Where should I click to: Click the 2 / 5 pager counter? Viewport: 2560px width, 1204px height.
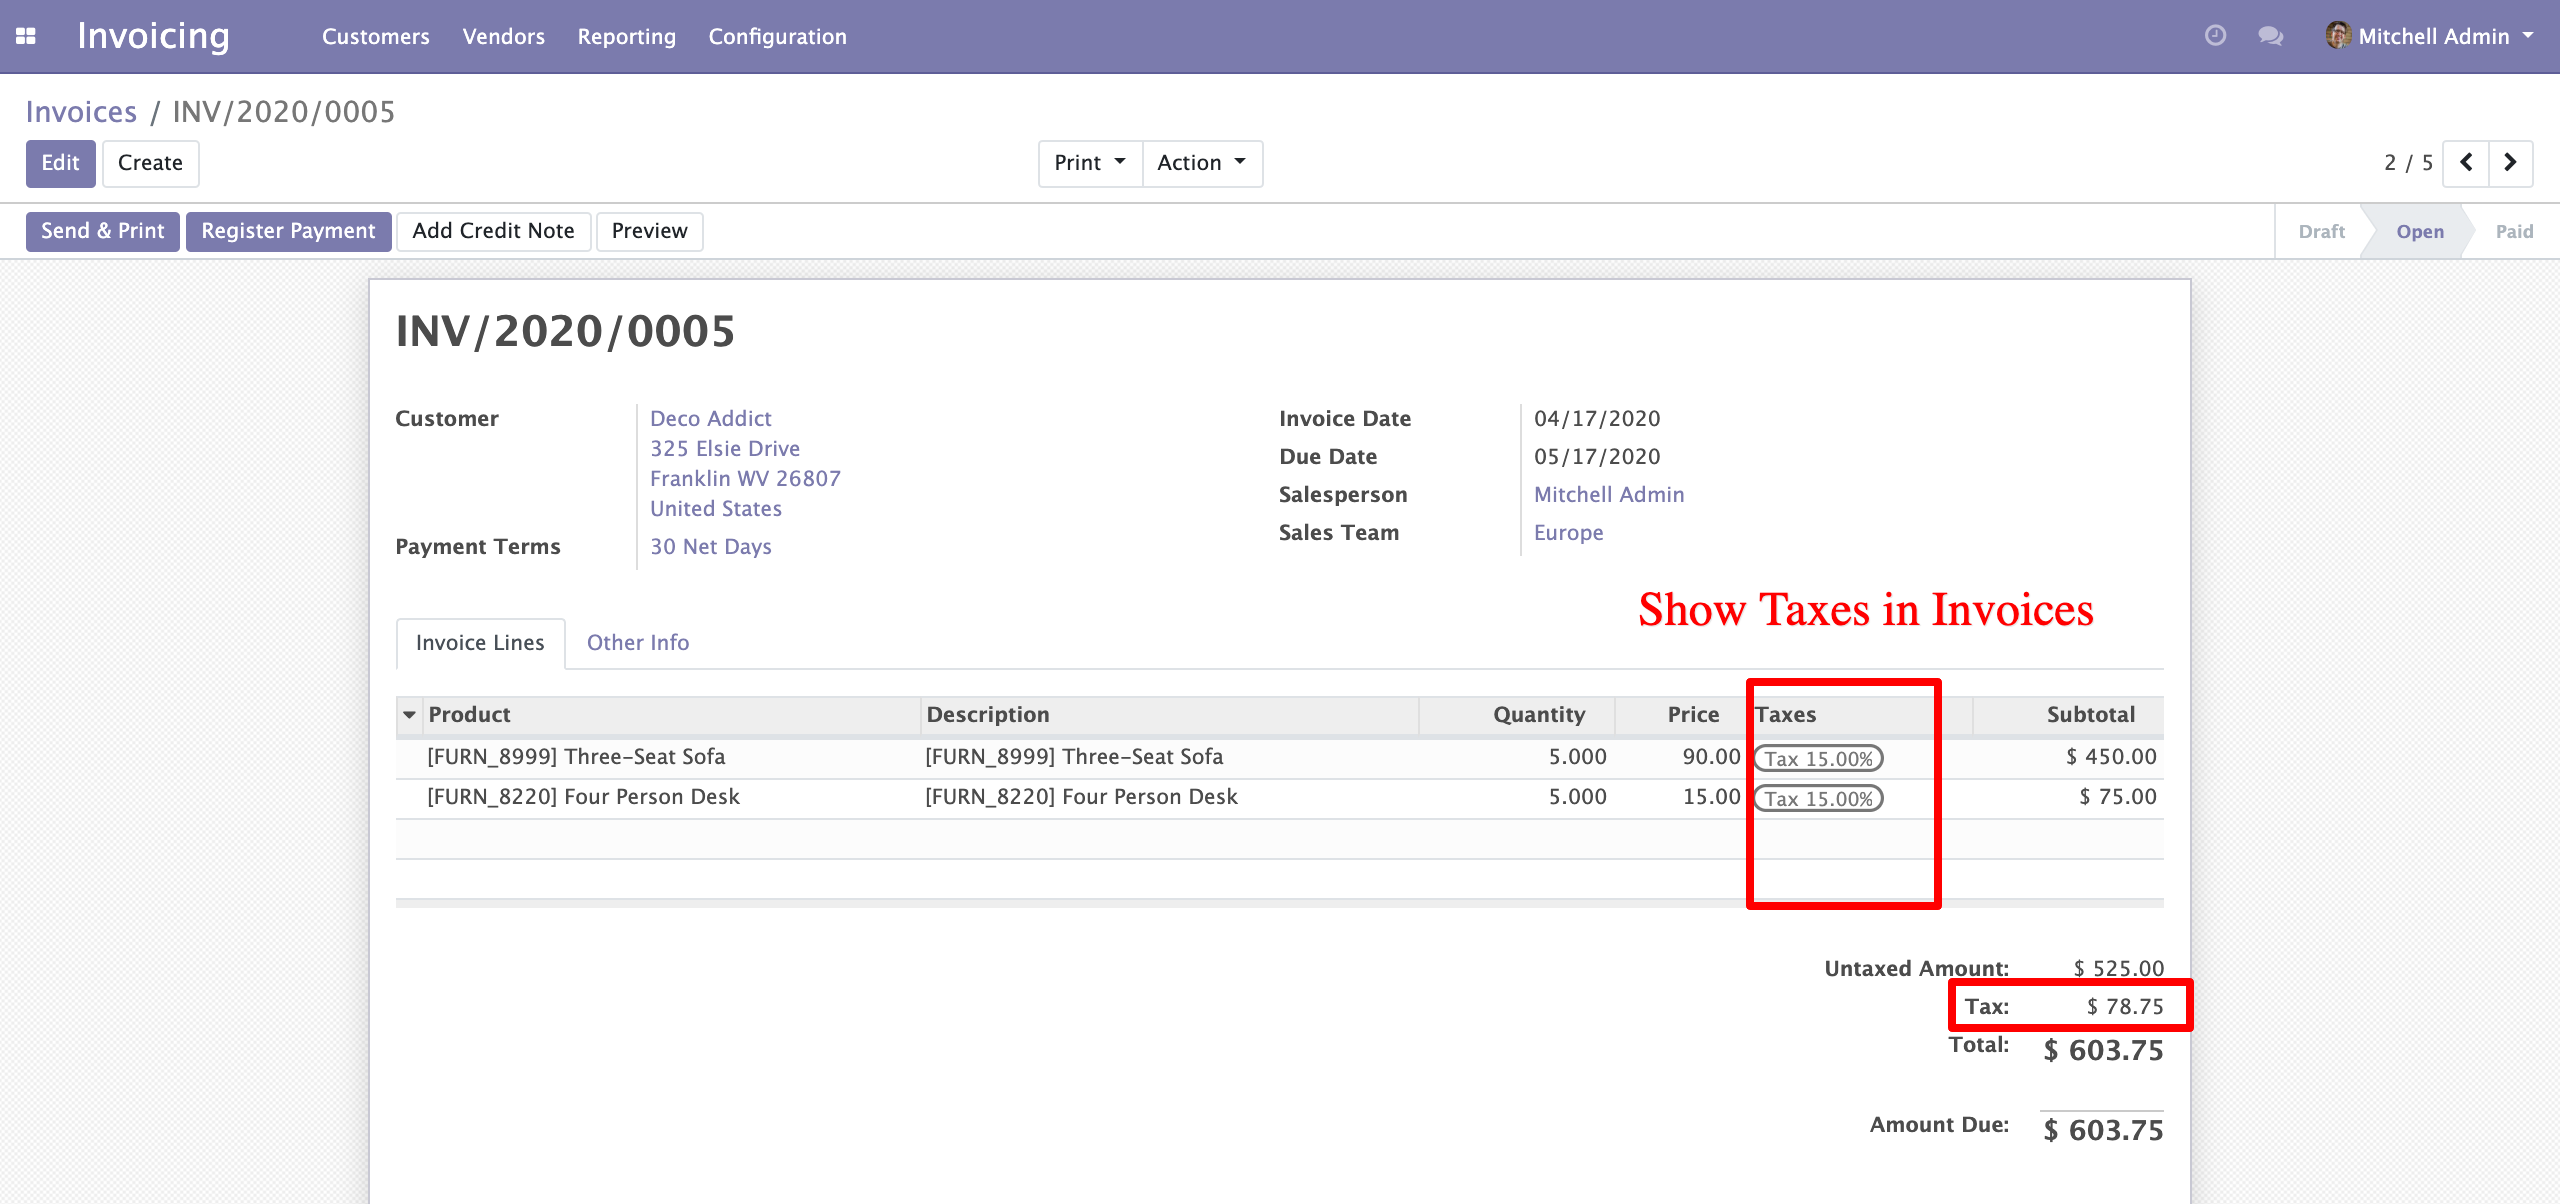point(2408,163)
